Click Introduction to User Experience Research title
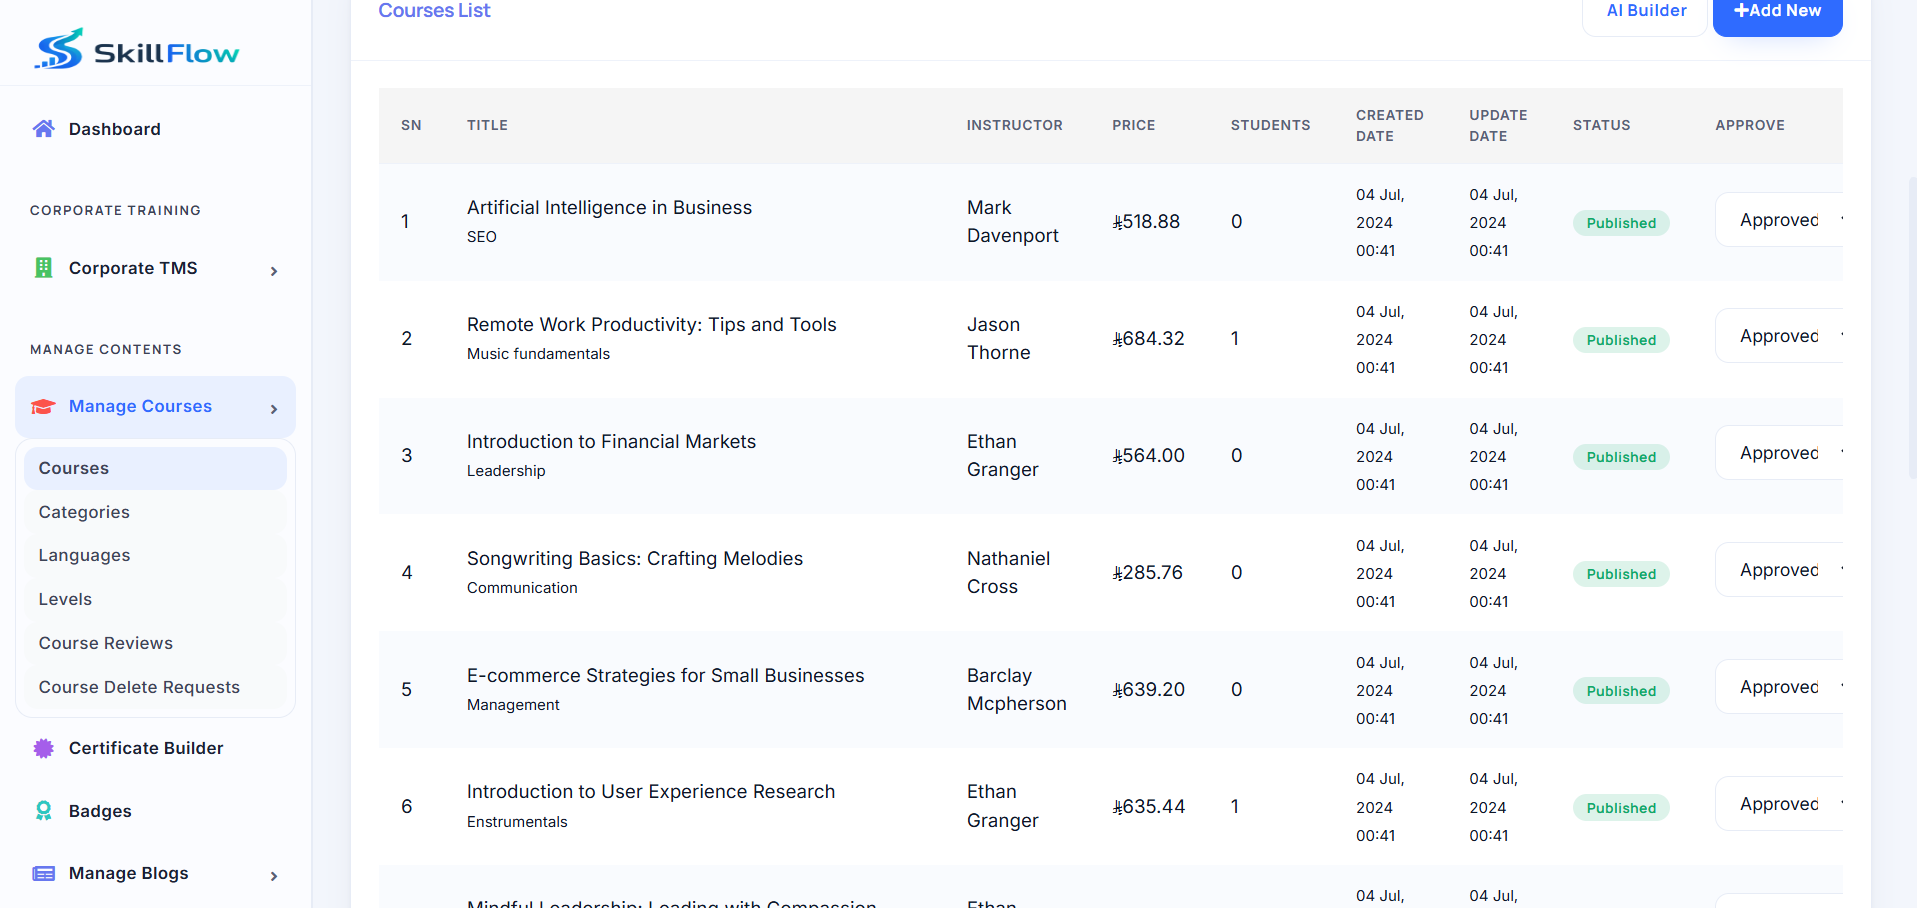Screen dimensions: 1917x908 pos(651,791)
